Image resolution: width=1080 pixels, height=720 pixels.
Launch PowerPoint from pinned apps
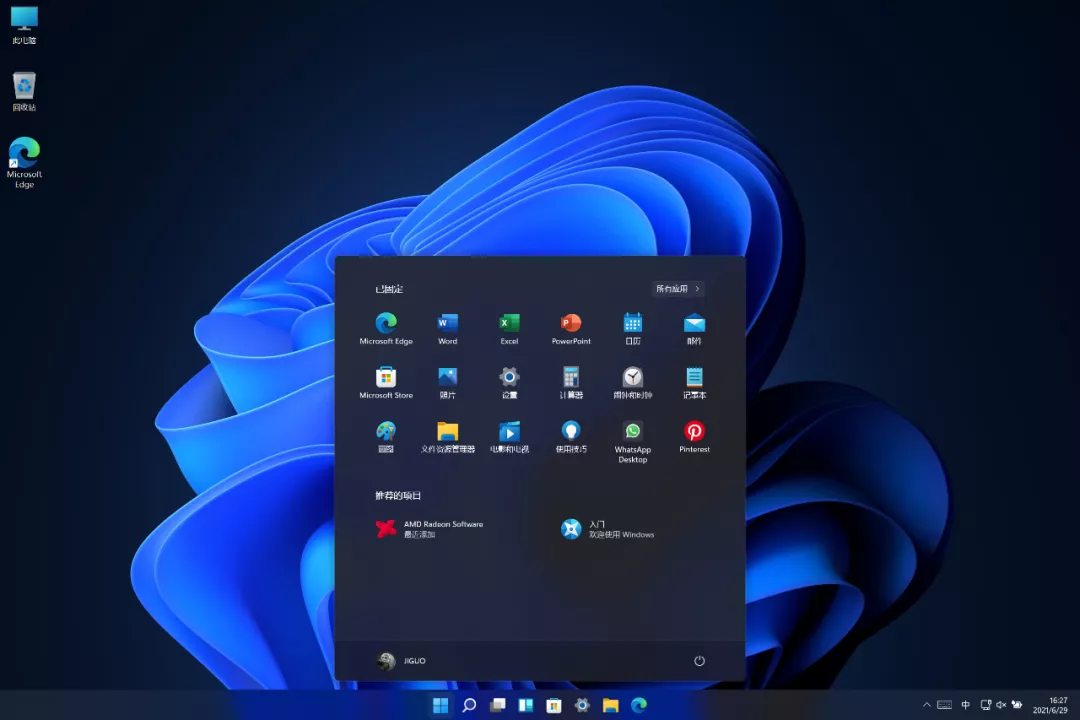(x=571, y=329)
